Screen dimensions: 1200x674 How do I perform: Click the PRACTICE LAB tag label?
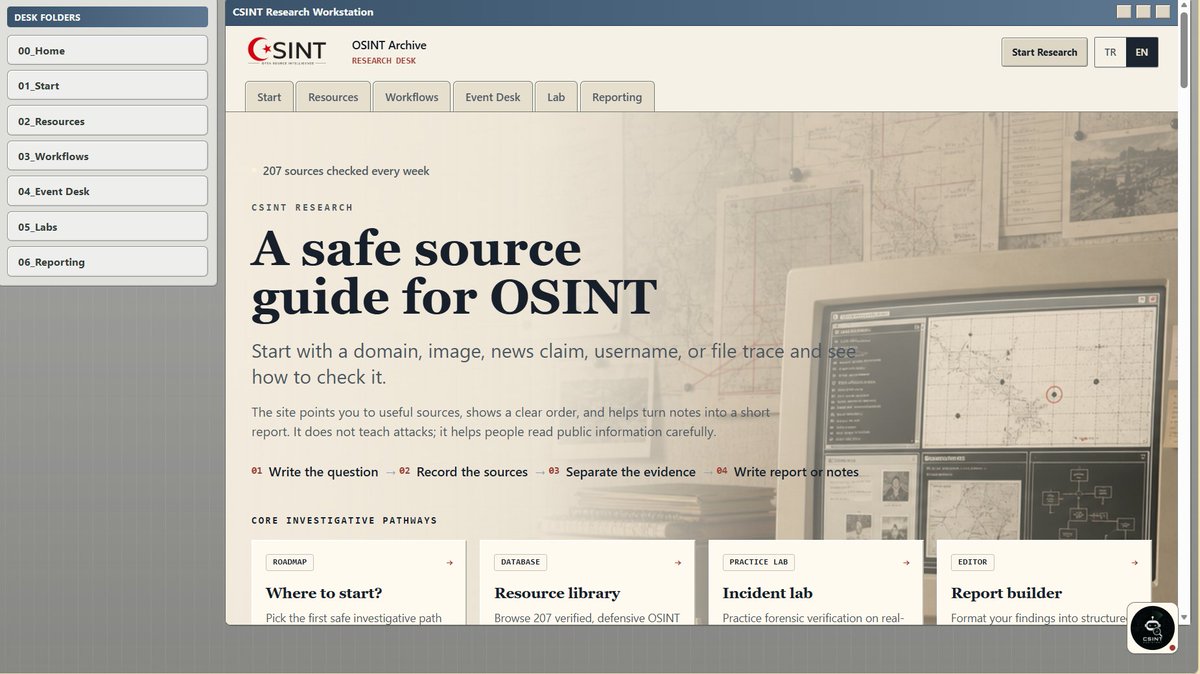[x=759, y=562]
